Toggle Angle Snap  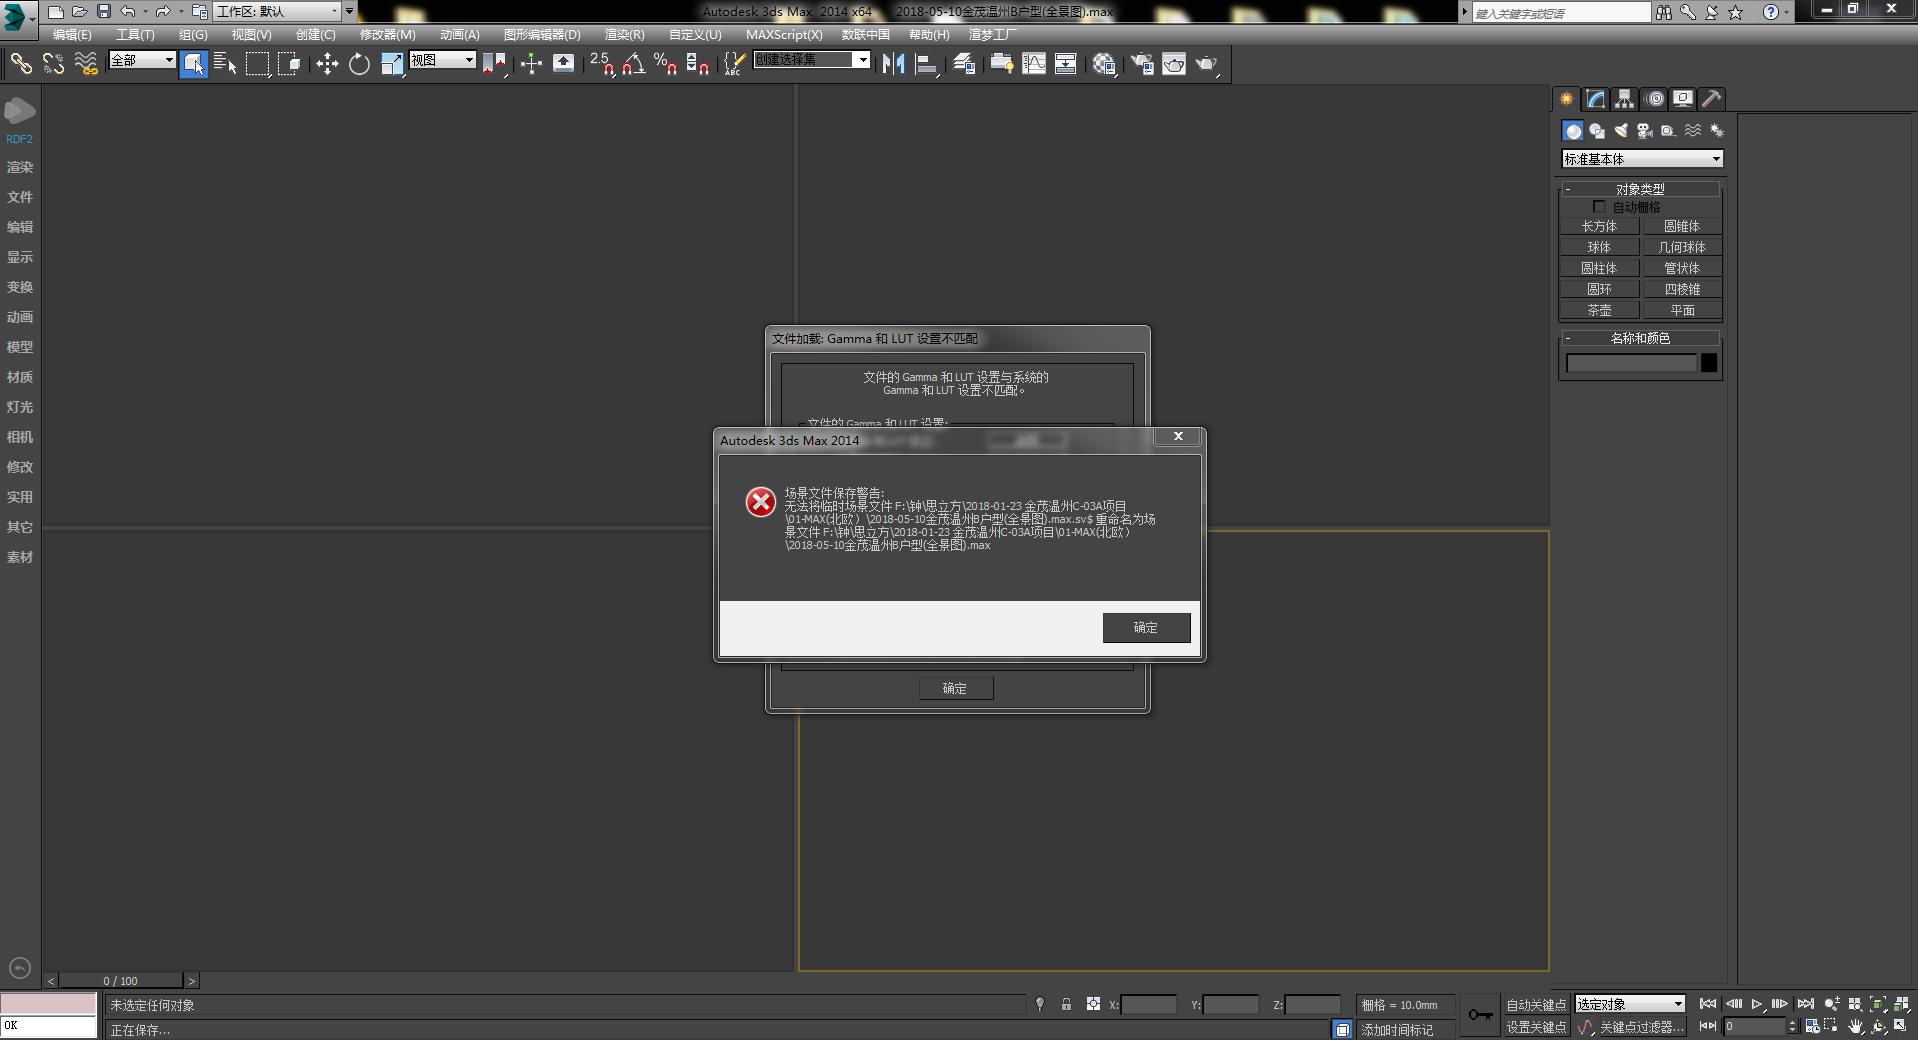click(634, 64)
